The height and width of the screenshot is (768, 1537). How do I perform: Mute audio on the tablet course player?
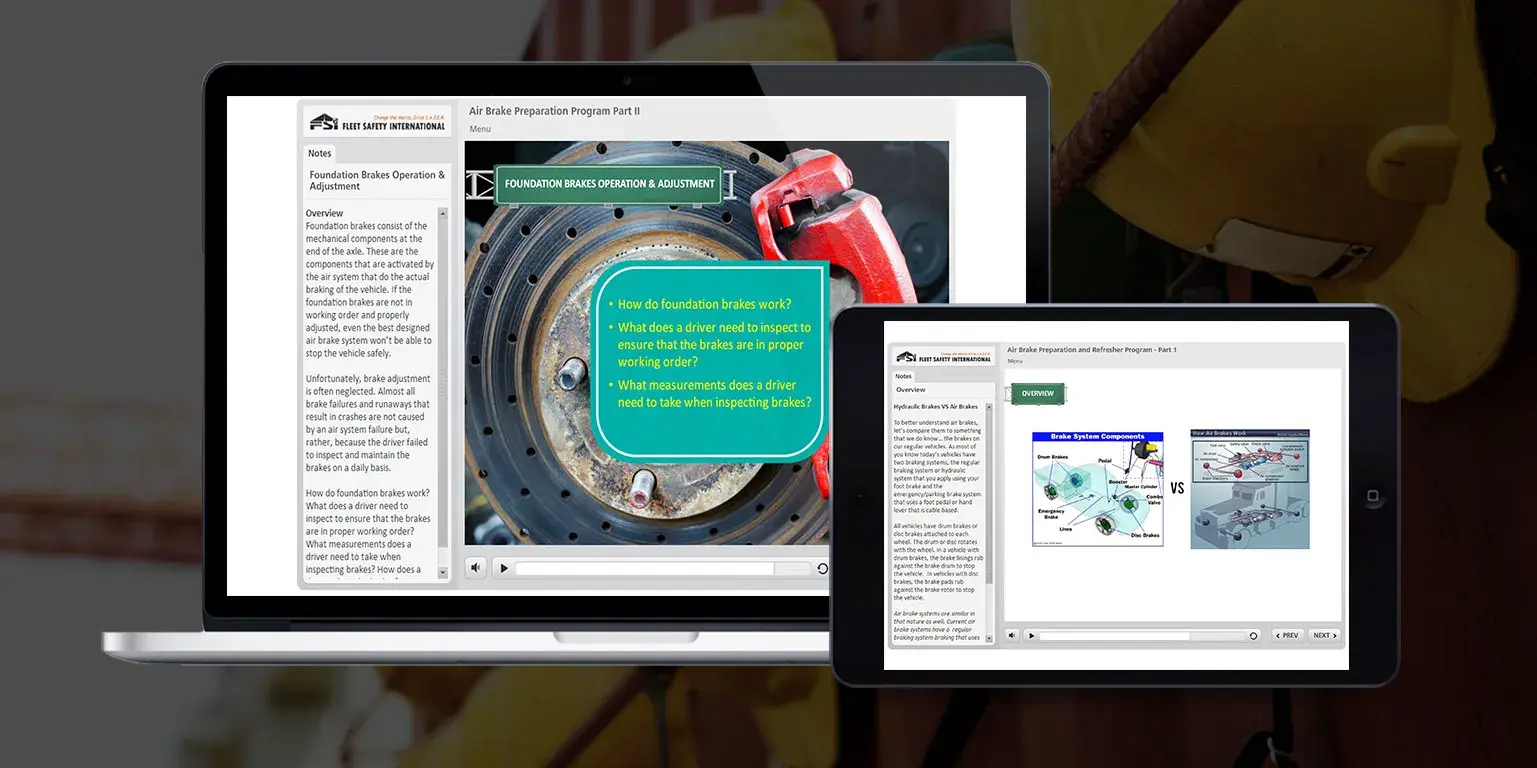[1012, 635]
